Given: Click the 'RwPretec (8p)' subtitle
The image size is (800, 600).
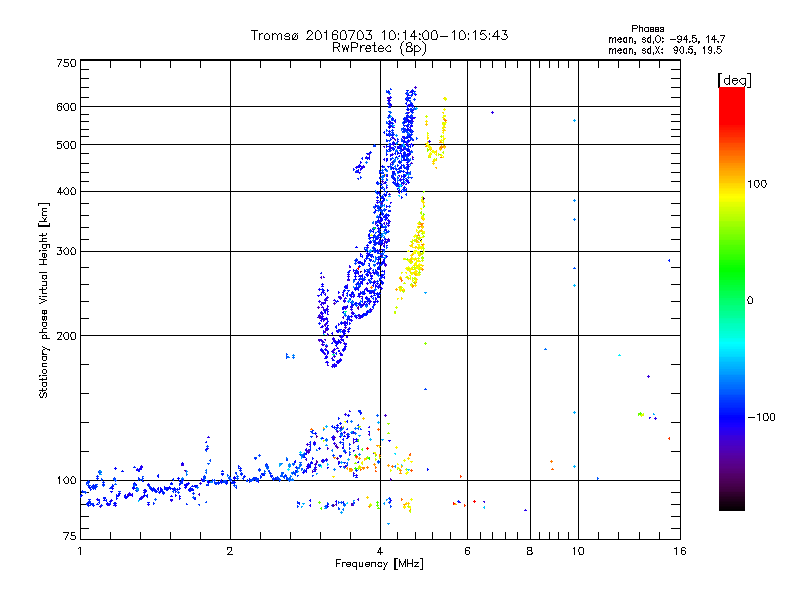Looking at the screenshot, I should point(379,48).
